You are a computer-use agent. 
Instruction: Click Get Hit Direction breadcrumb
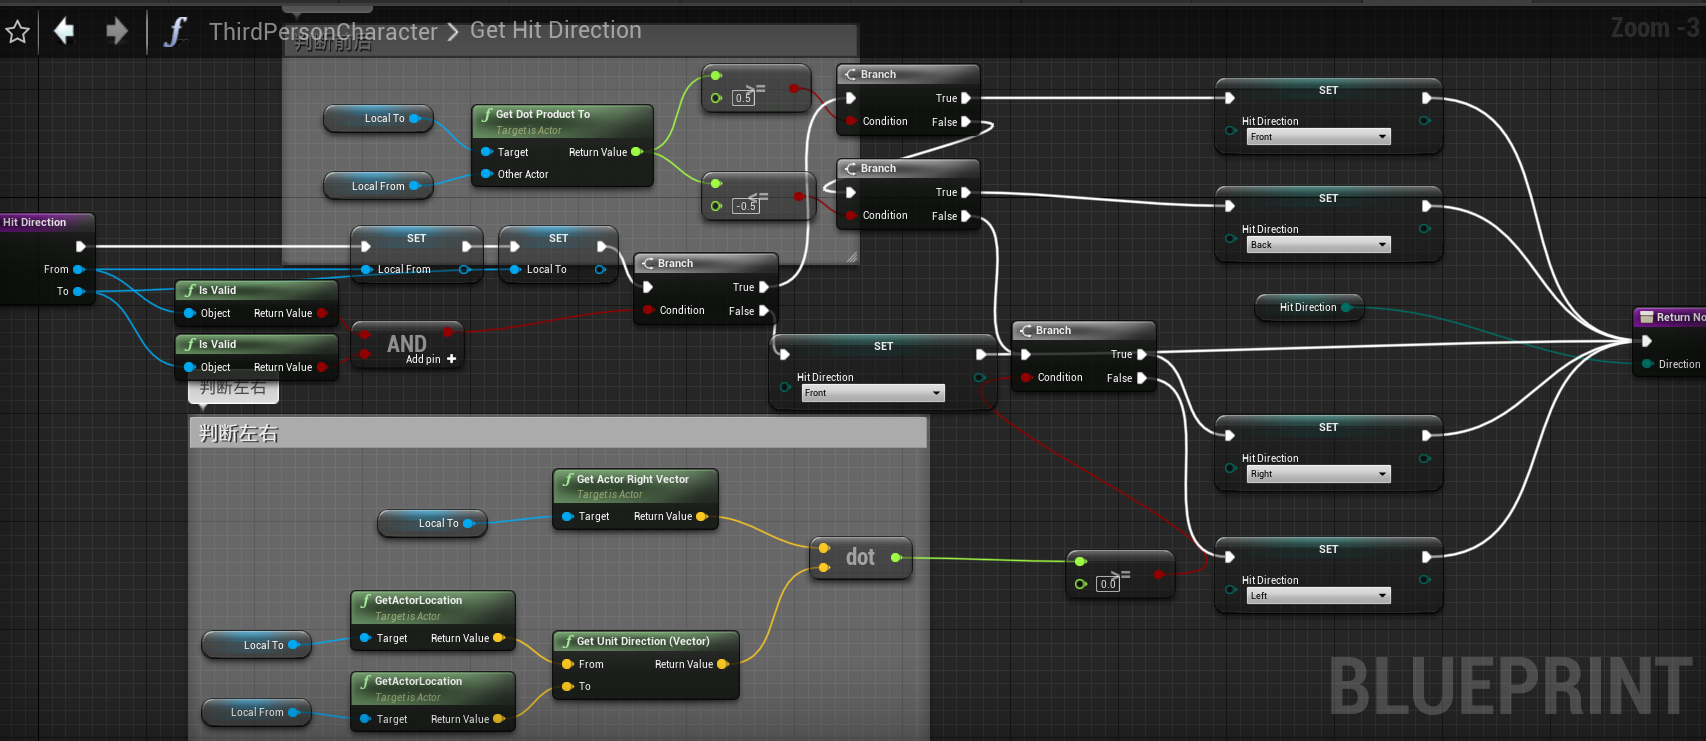(556, 31)
